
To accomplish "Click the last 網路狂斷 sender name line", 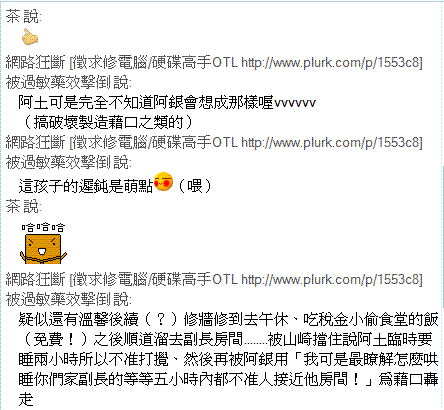I will coord(214,279).
